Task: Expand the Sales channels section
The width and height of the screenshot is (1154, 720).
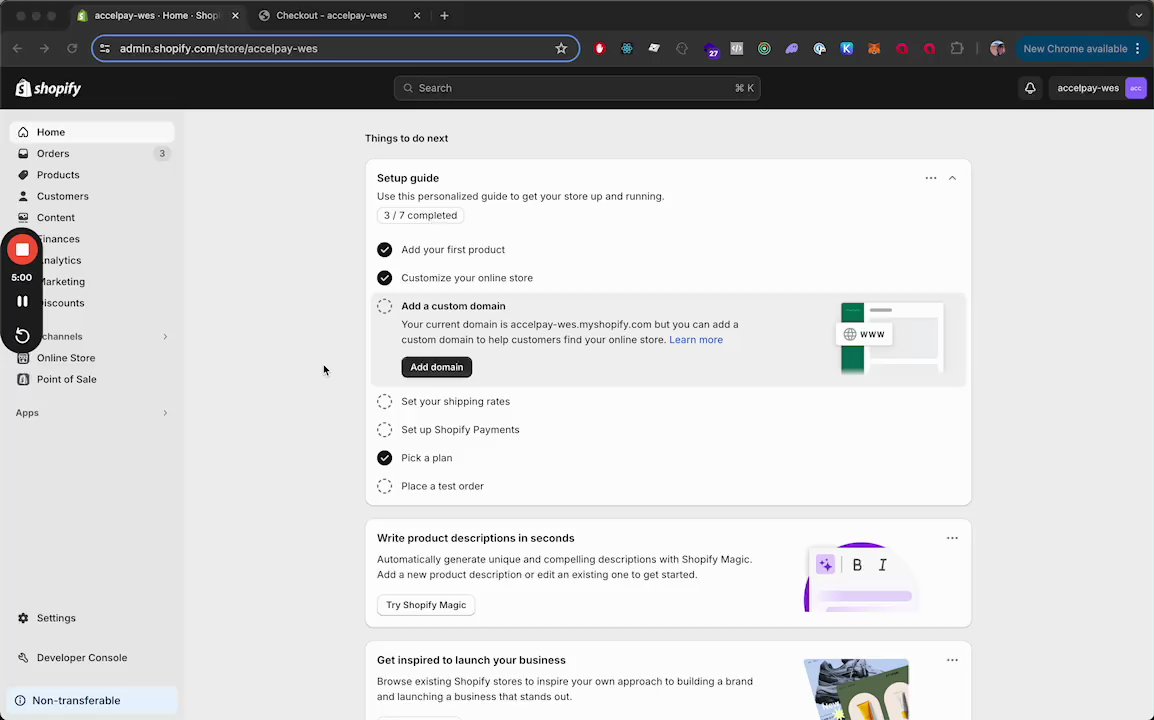Action: tap(165, 337)
